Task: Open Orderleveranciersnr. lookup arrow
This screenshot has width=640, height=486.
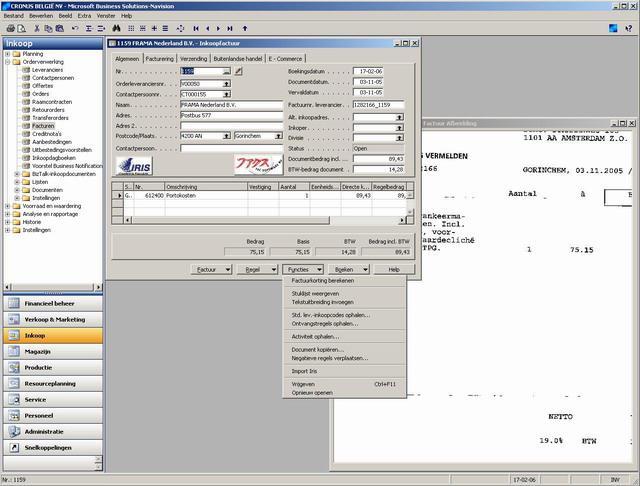Action: (227, 84)
